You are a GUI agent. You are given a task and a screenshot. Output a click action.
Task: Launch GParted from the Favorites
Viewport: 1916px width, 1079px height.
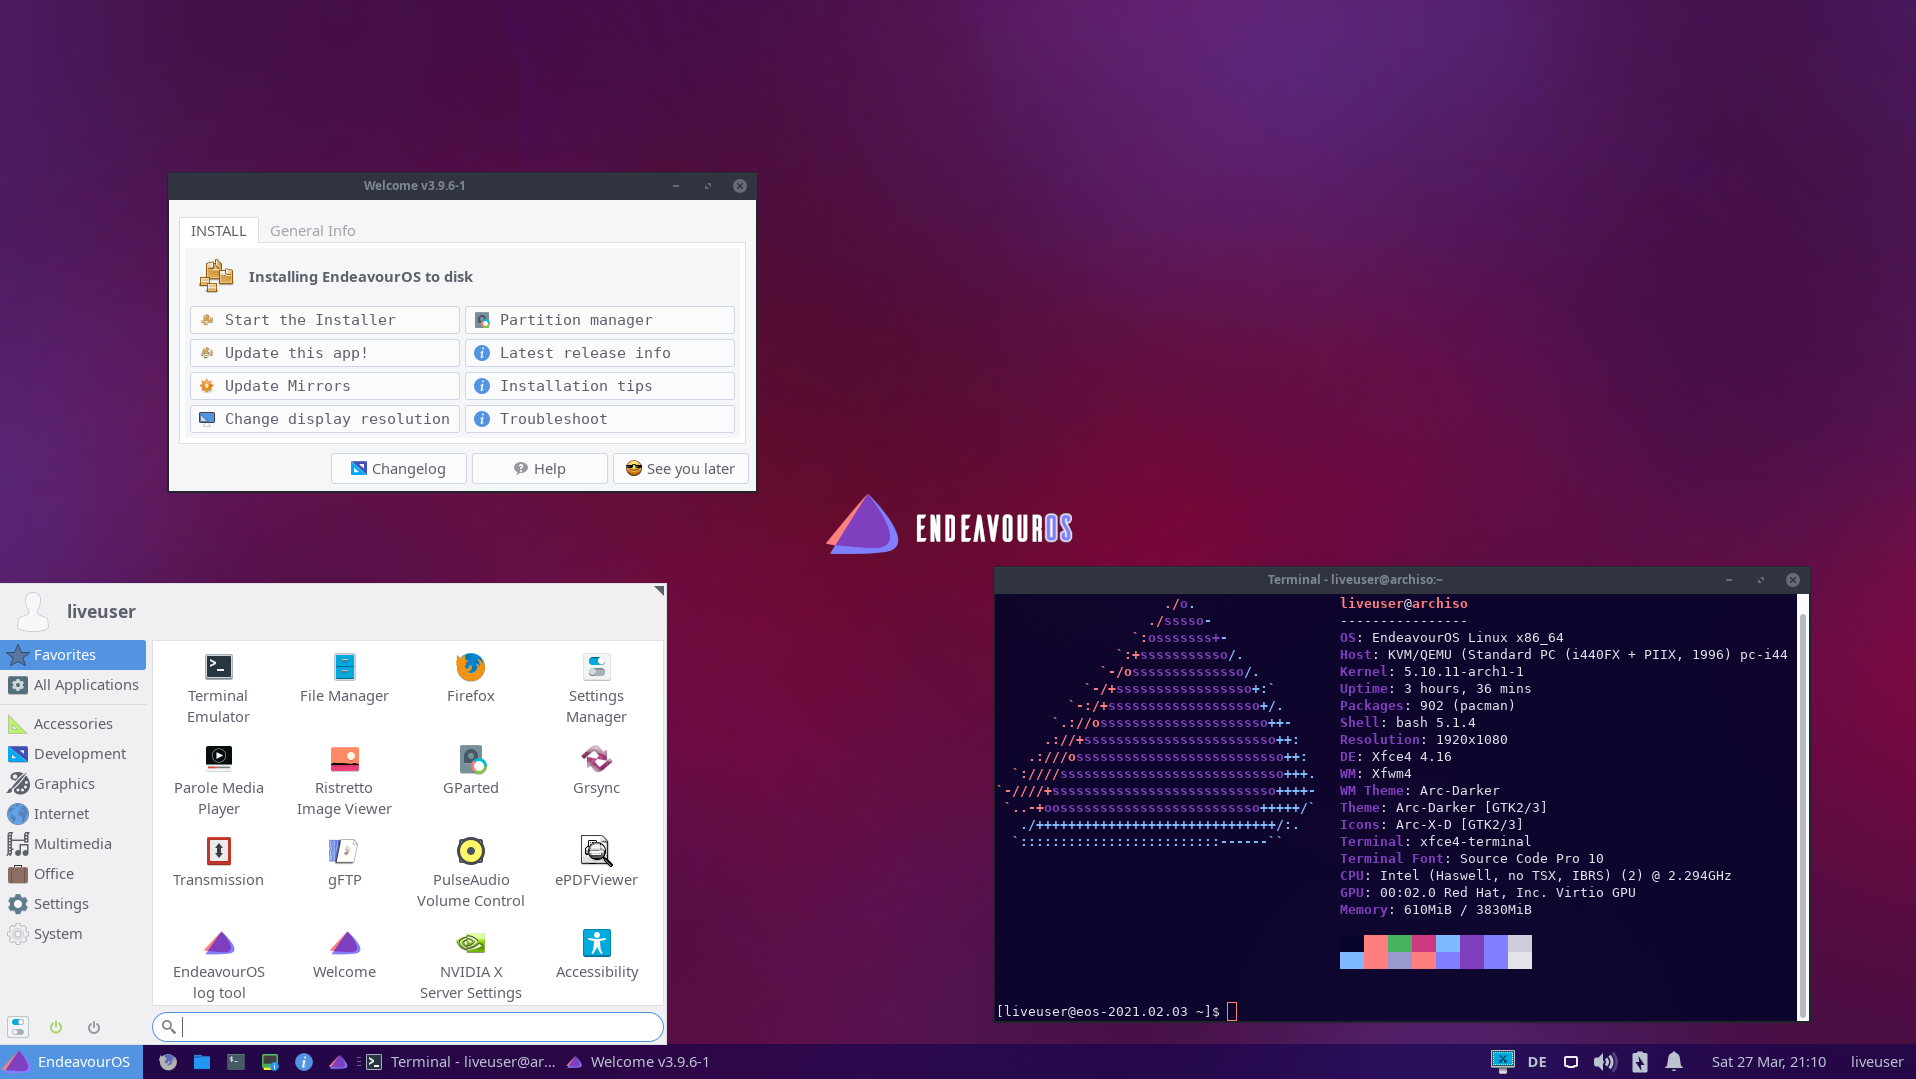pos(470,771)
